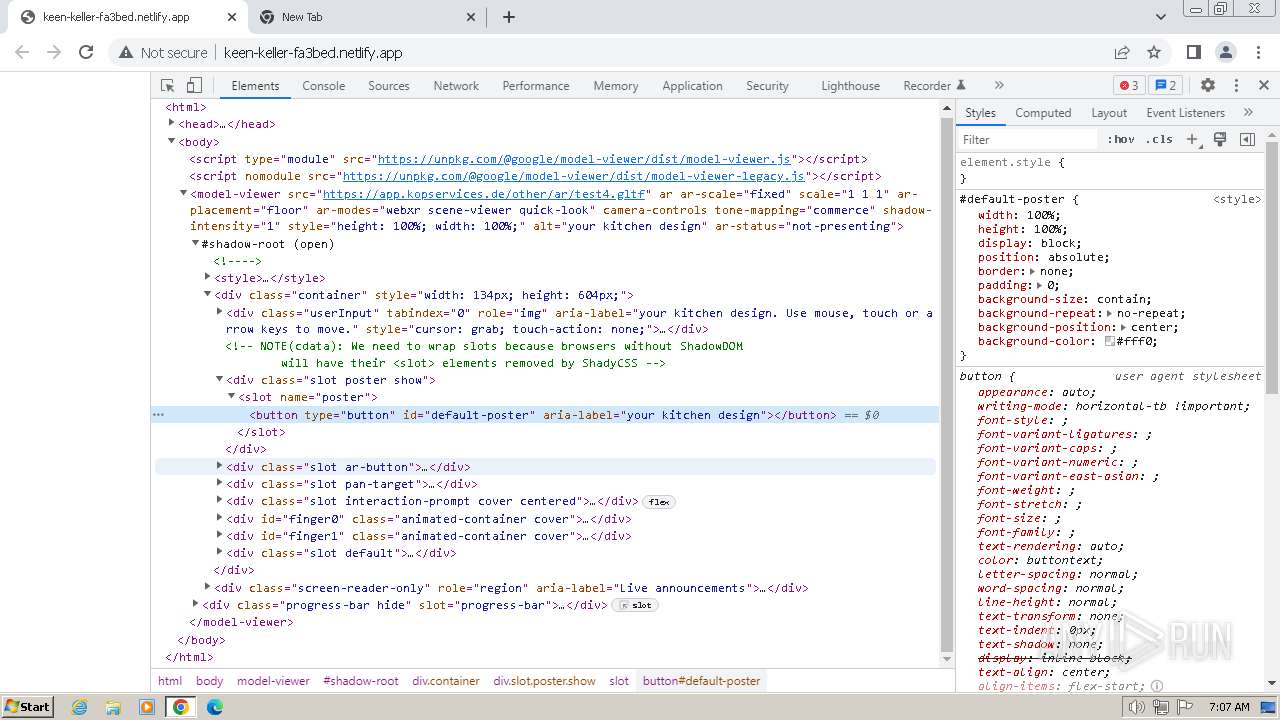Toggle the computed styles sidebar icon
The image size is (1280, 720).
1247,140
